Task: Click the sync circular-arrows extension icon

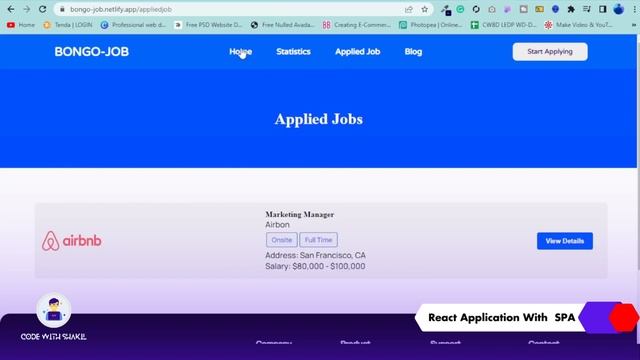Action: coord(476,9)
